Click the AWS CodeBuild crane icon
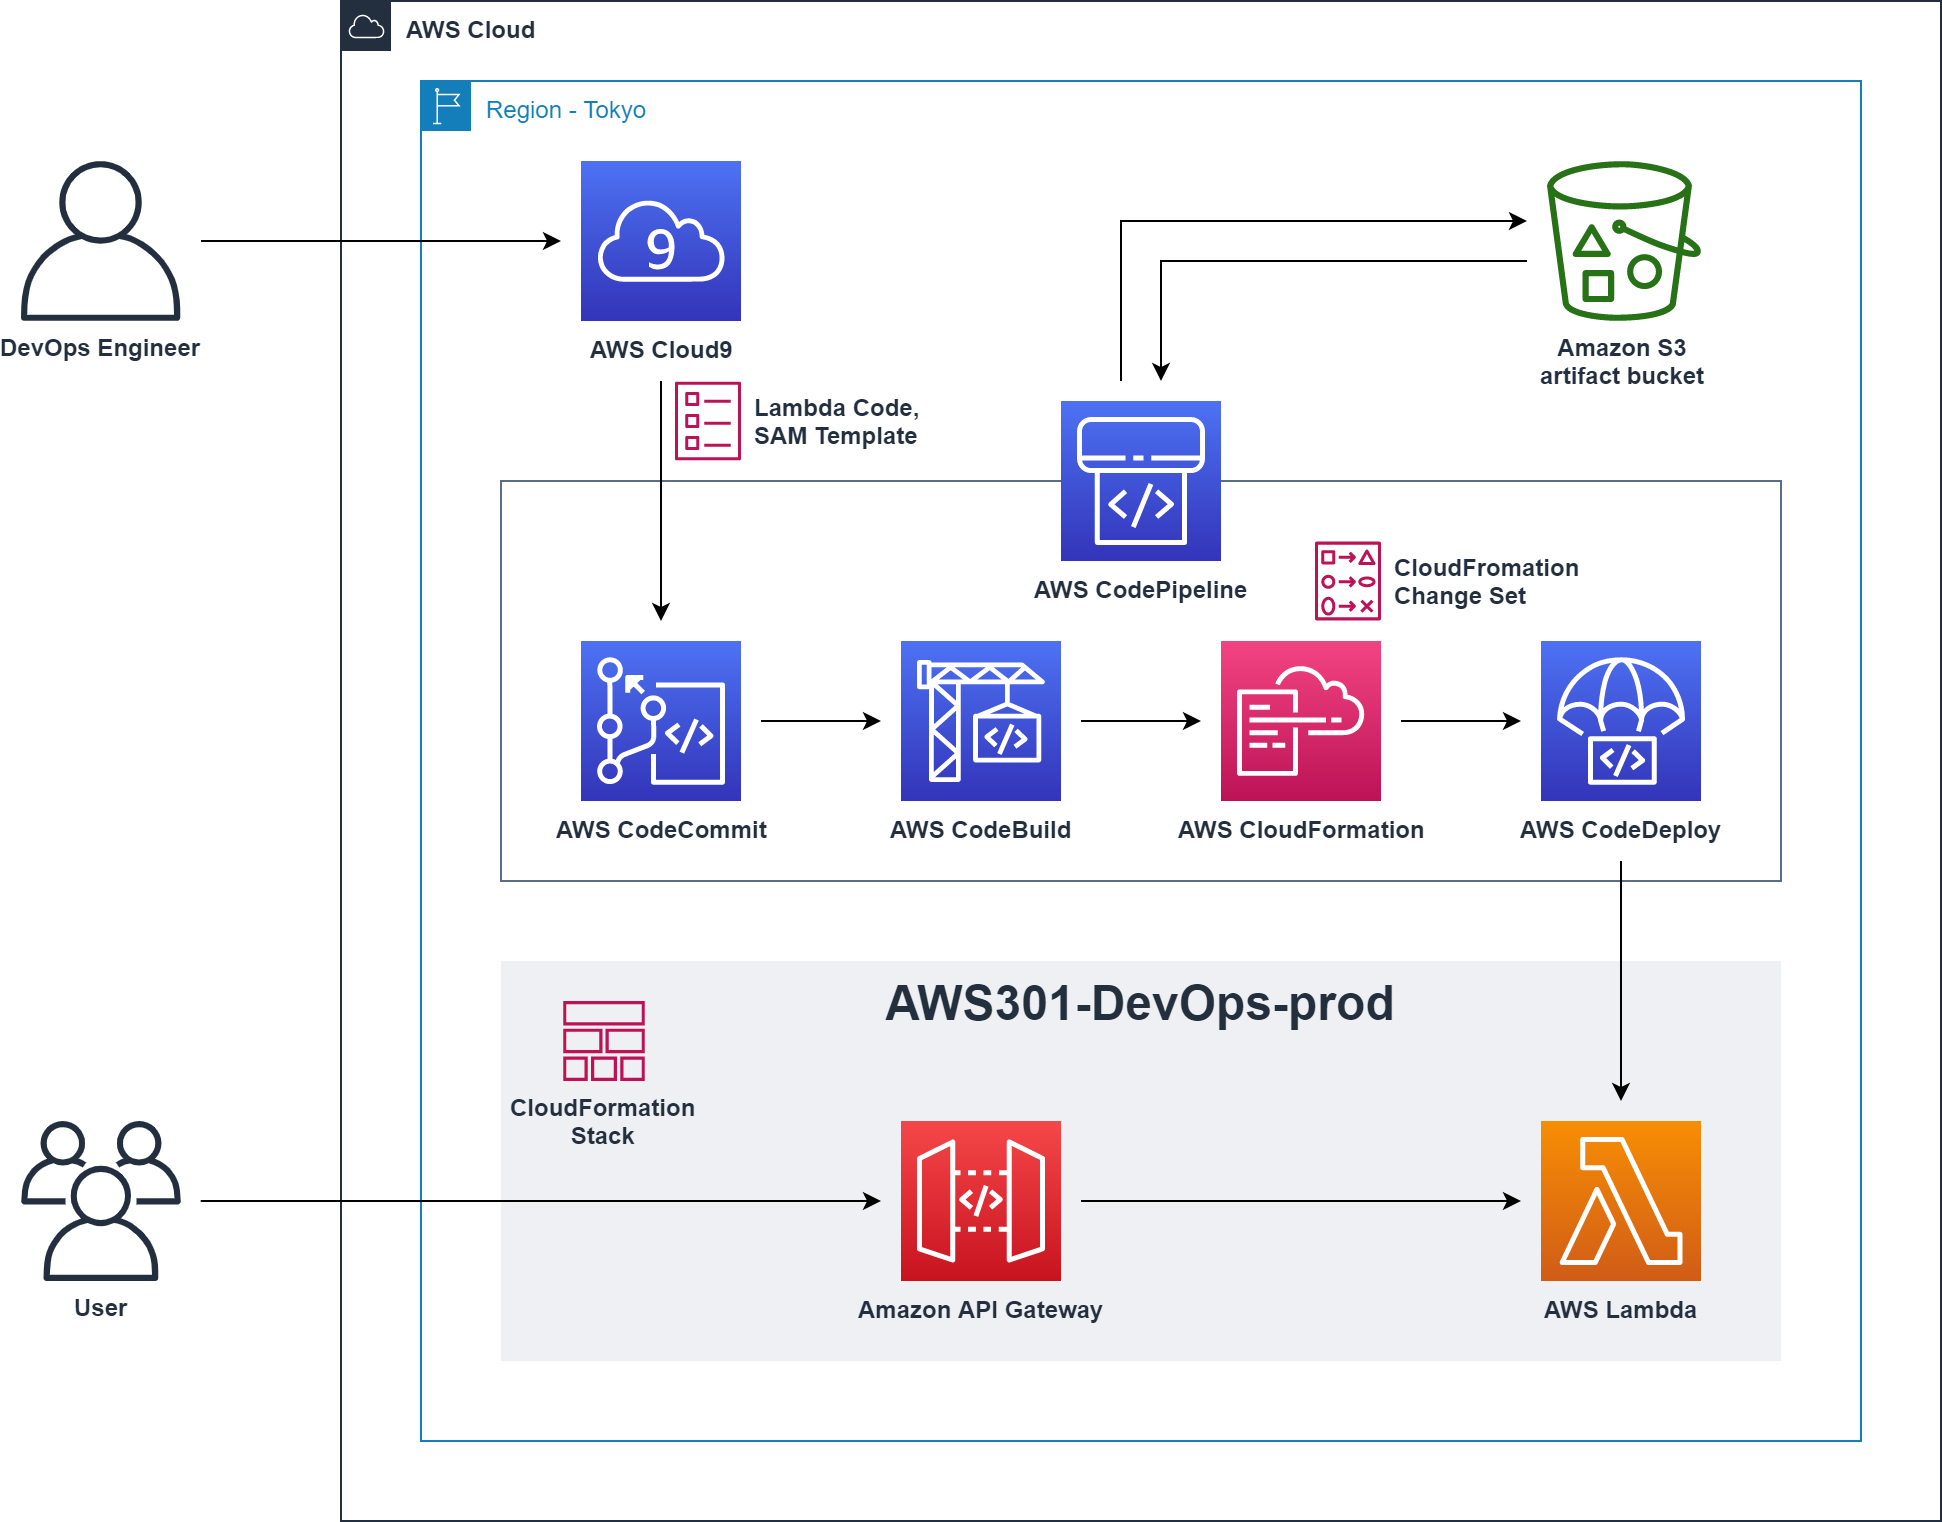This screenshot has width=1942, height=1522. [x=981, y=721]
